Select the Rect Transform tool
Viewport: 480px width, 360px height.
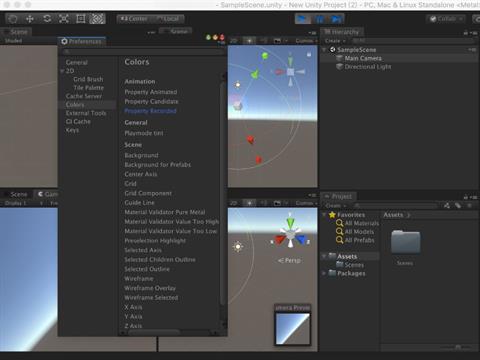(x=81, y=19)
